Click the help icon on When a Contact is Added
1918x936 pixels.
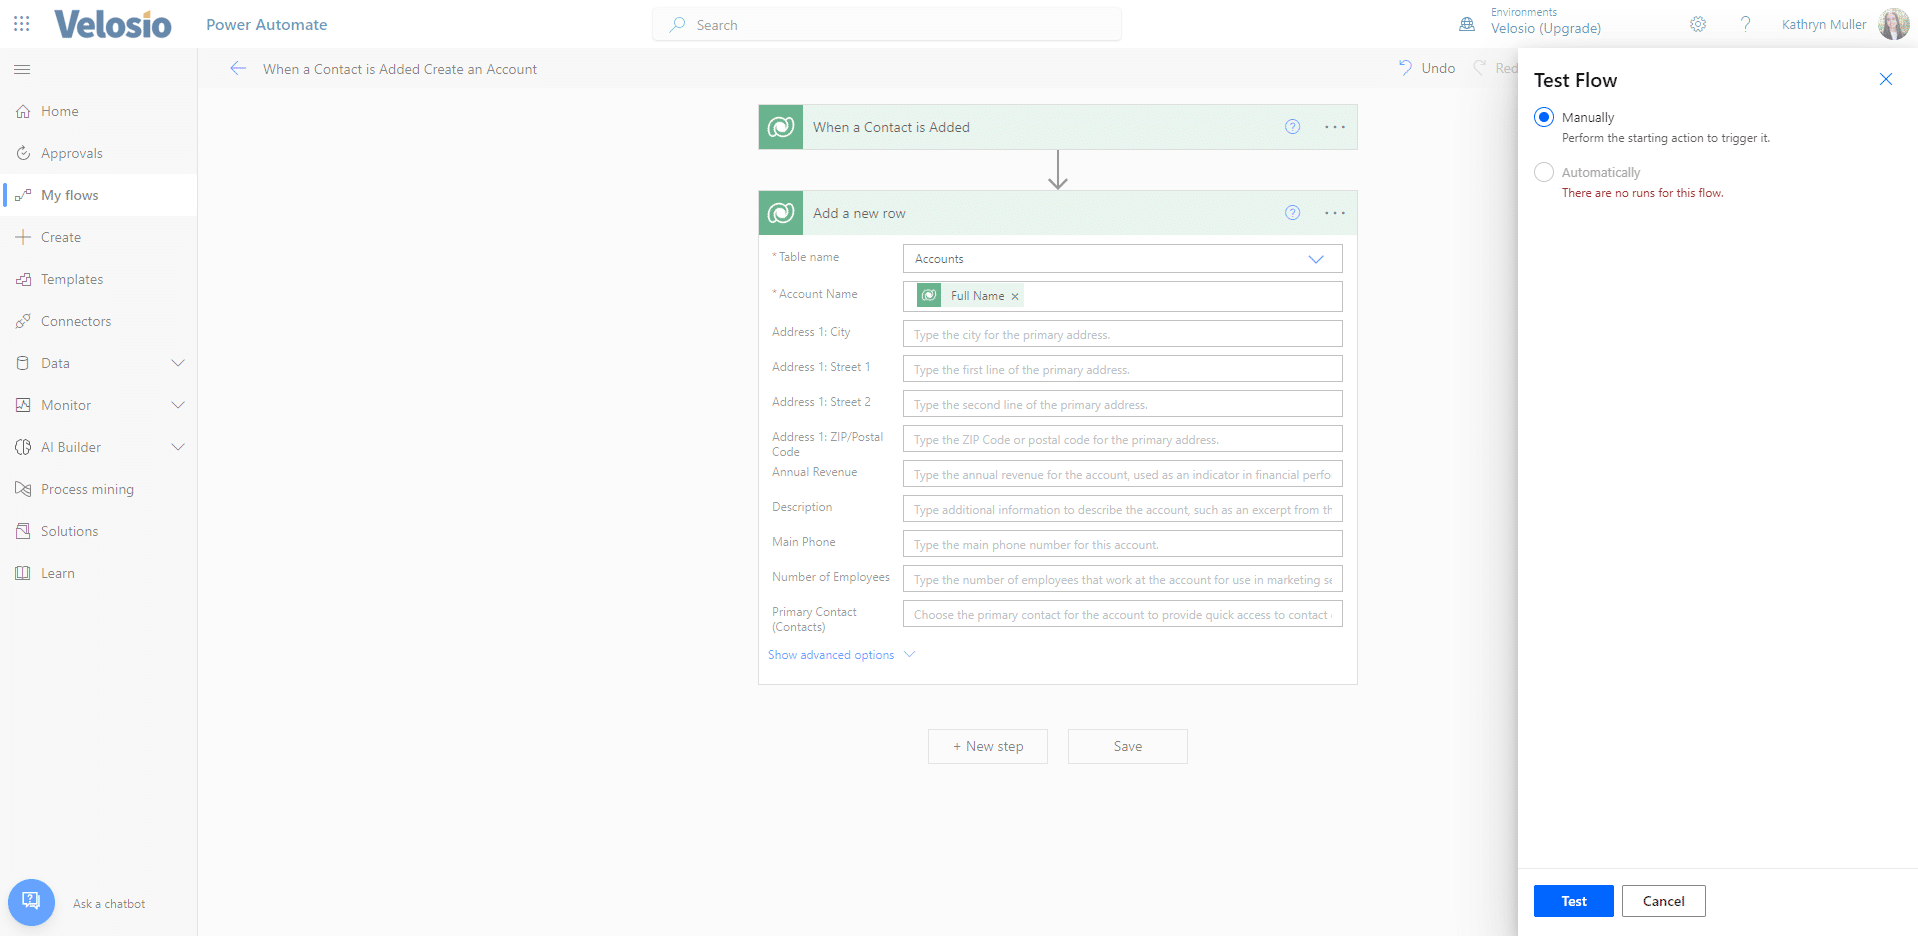pos(1292,127)
